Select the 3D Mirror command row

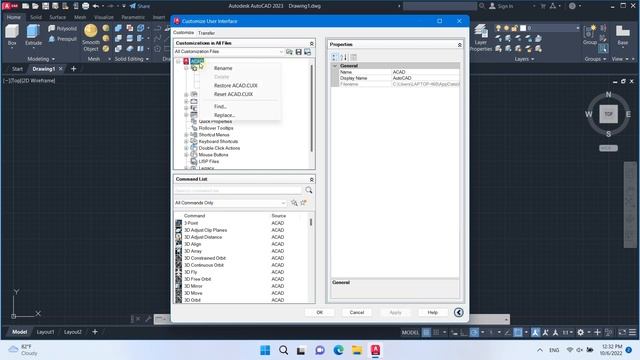pos(243,286)
